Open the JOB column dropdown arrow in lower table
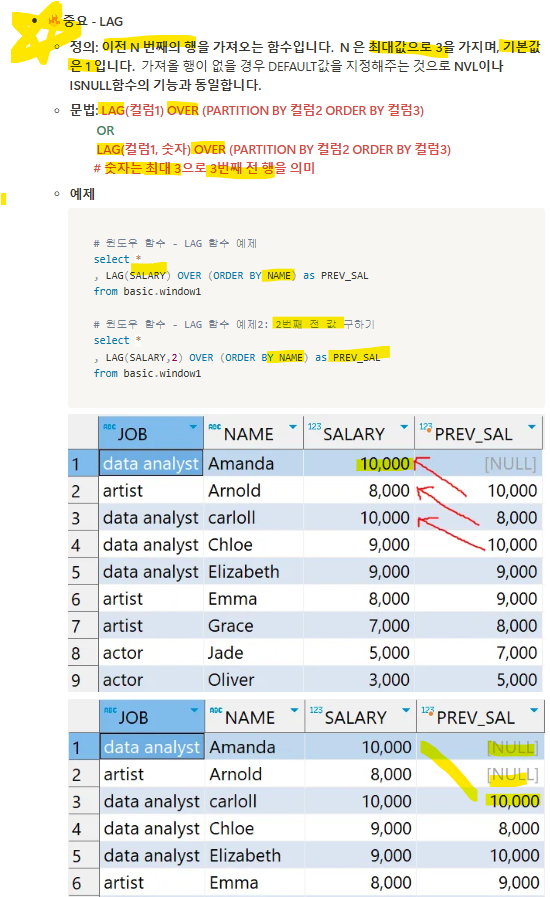 coord(194,710)
